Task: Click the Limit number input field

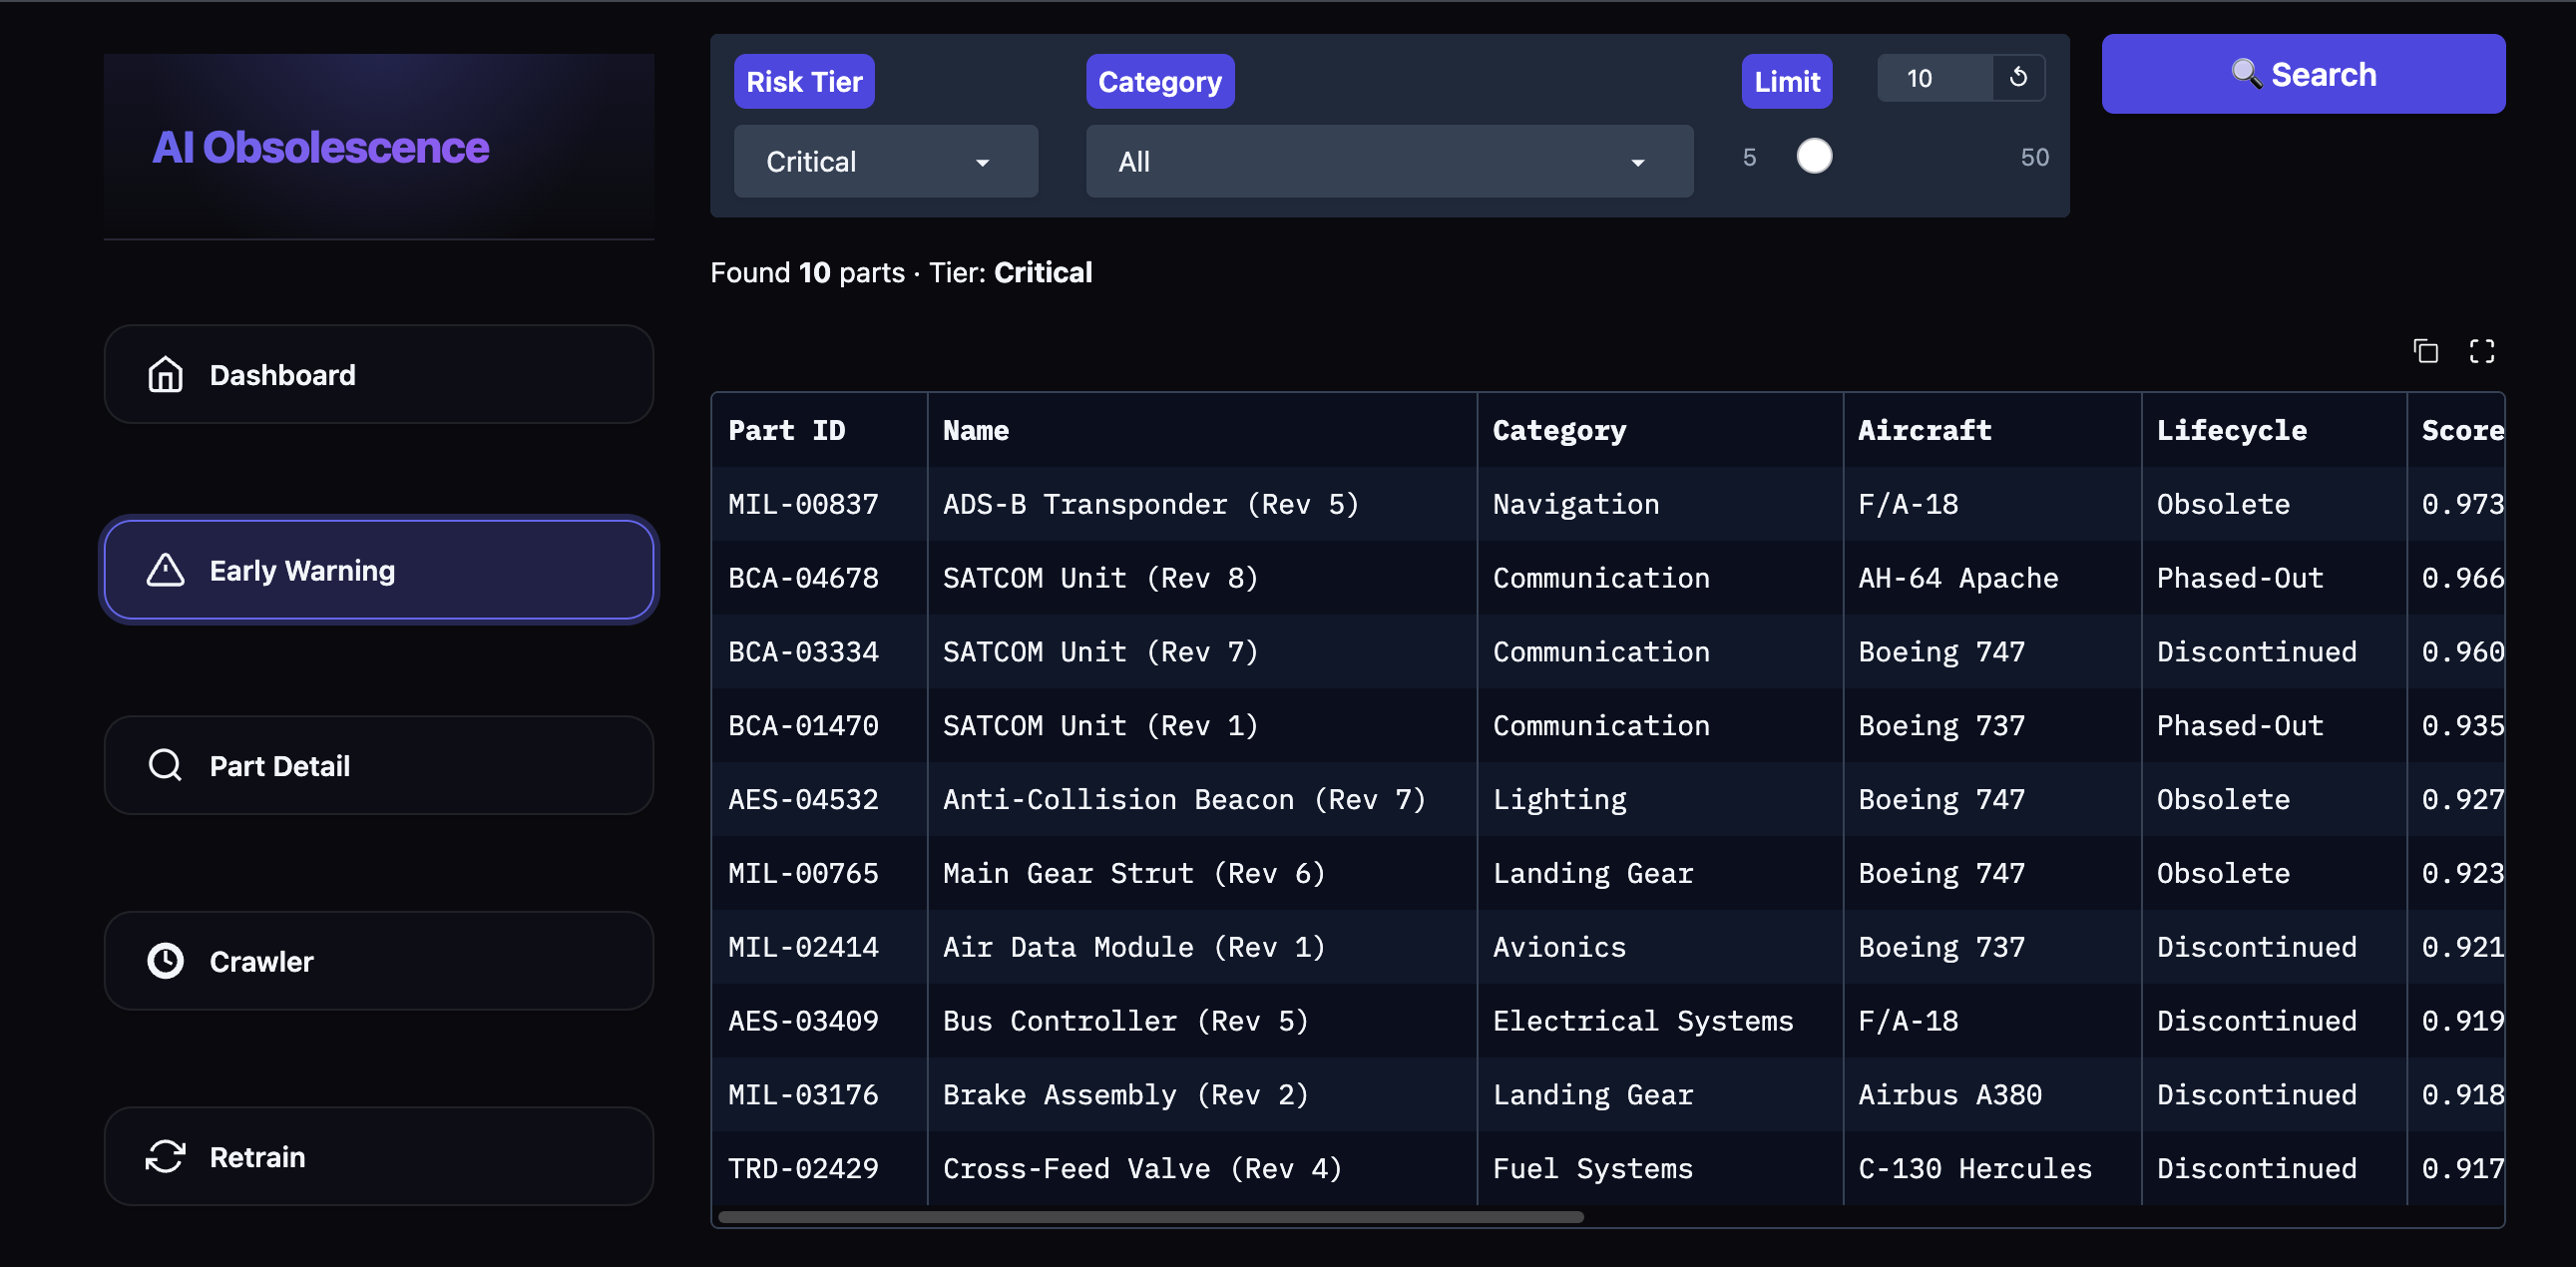Action: click(1935, 78)
